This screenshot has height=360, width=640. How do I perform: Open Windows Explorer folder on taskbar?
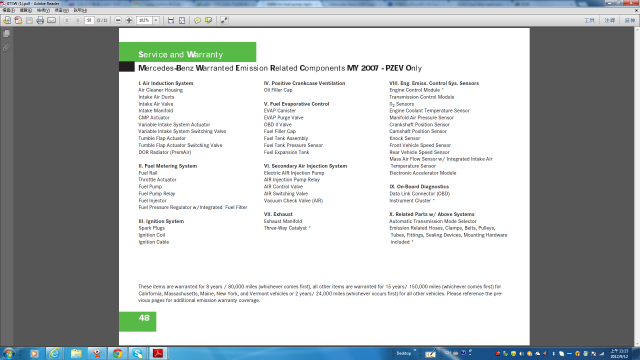pos(76,353)
